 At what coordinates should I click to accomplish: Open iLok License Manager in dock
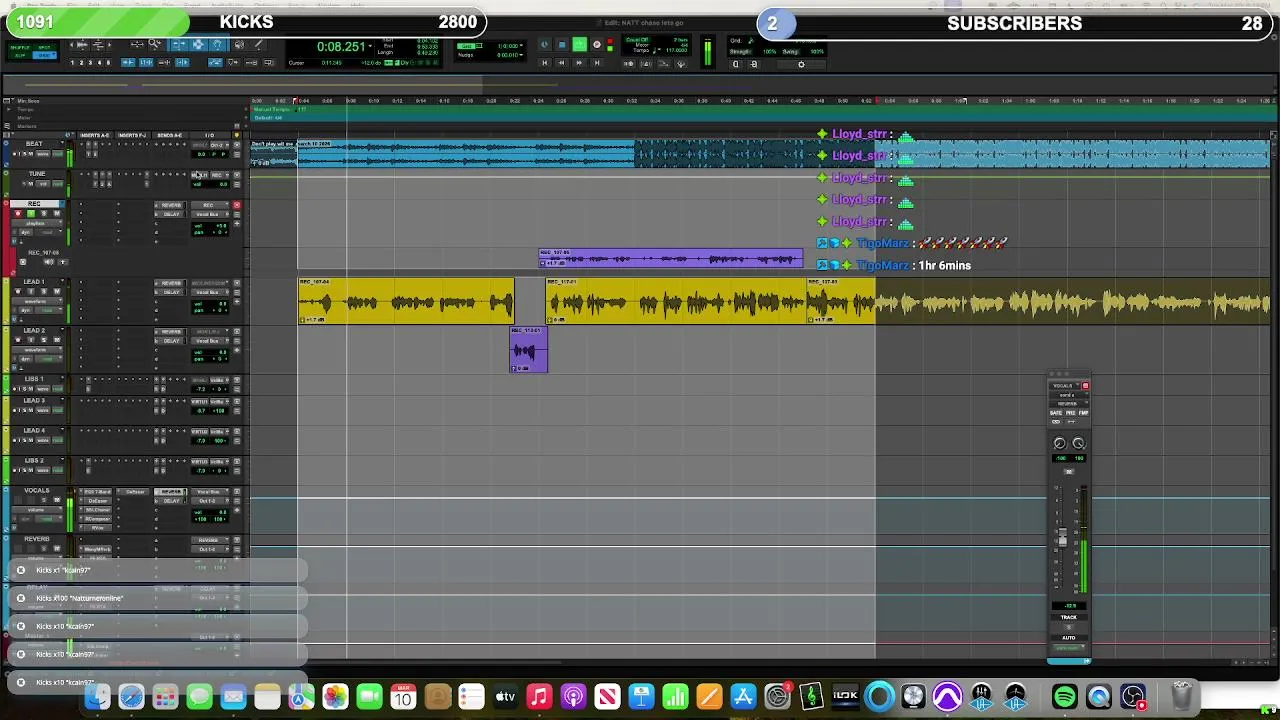click(845, 696)
